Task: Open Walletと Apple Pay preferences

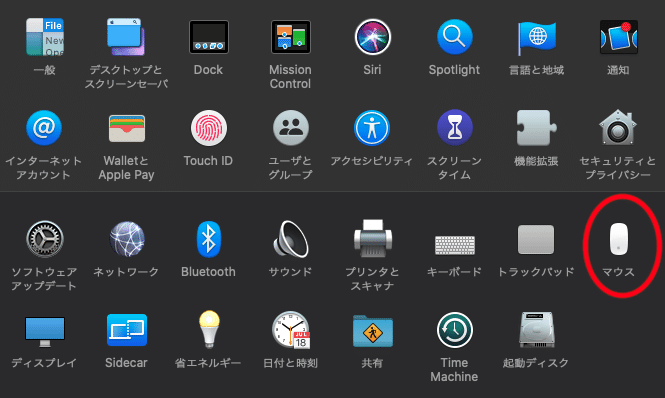Action: pos(126,128)
